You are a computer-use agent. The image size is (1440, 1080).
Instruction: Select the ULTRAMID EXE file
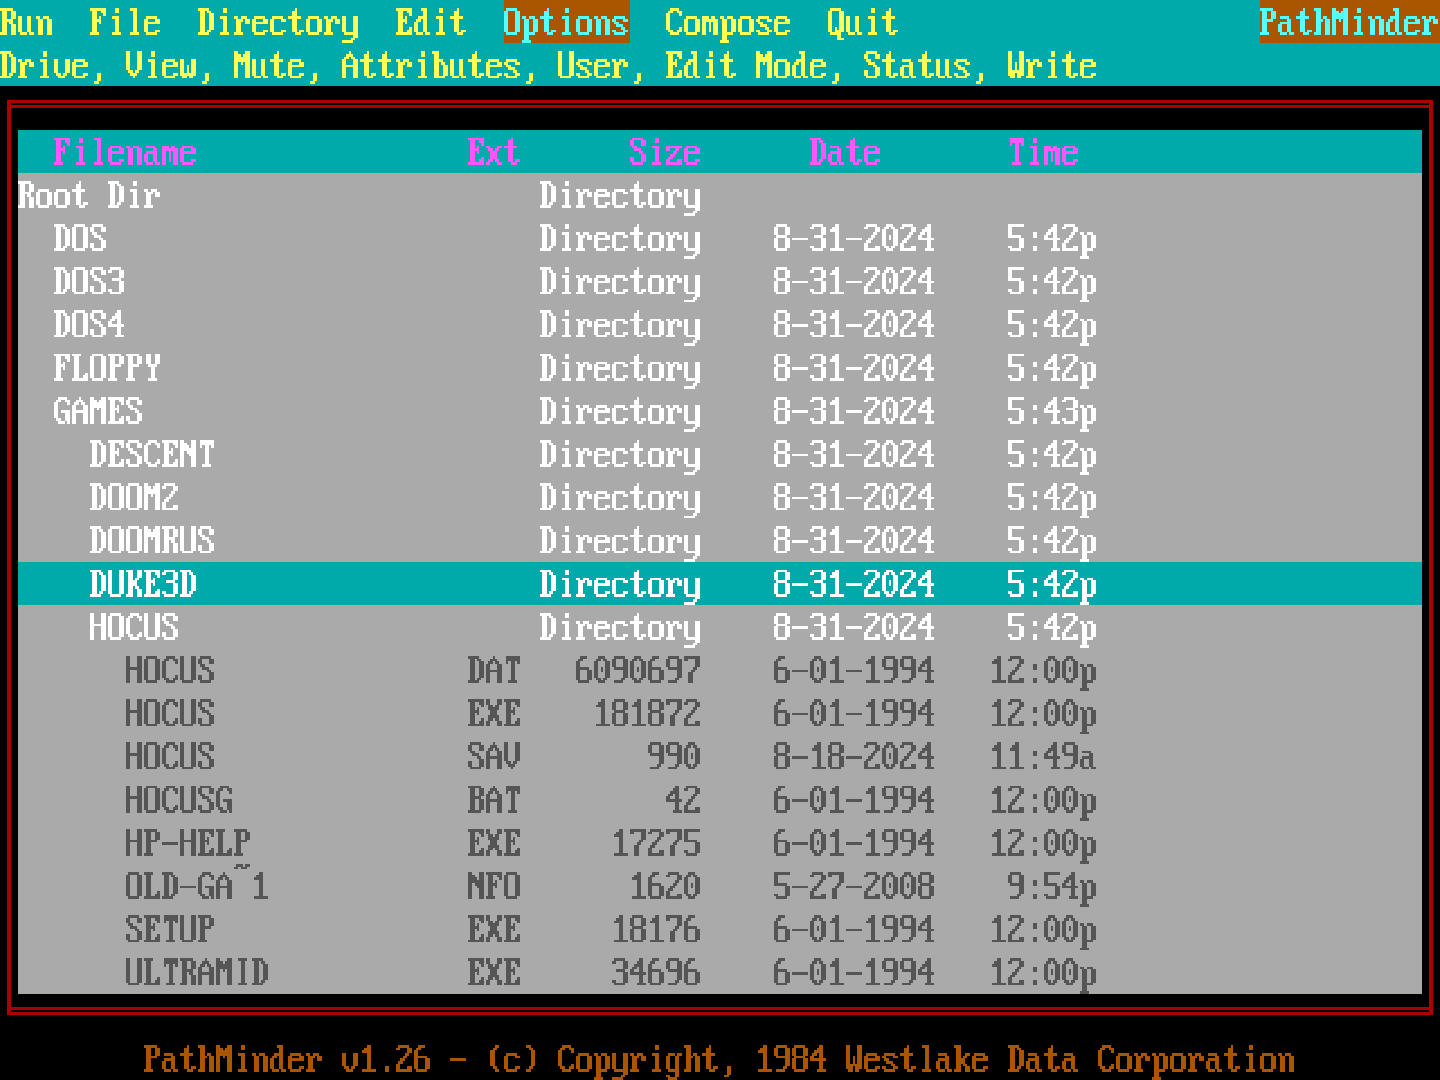pos(720,973)
